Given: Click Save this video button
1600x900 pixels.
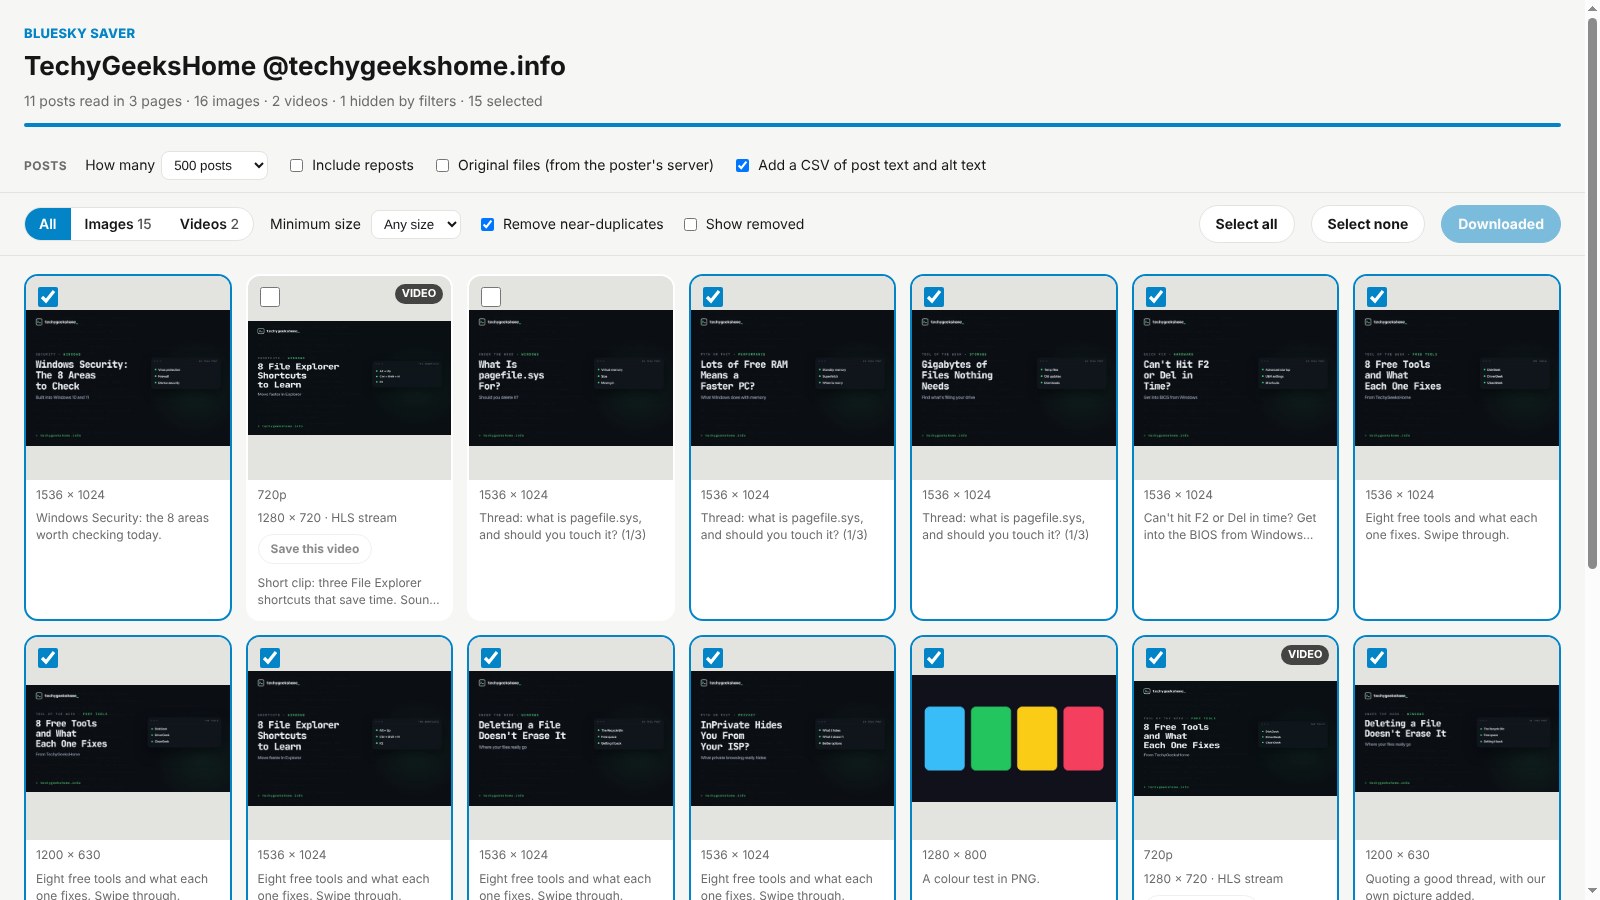Looking at the screenshot, I should 315,549.
